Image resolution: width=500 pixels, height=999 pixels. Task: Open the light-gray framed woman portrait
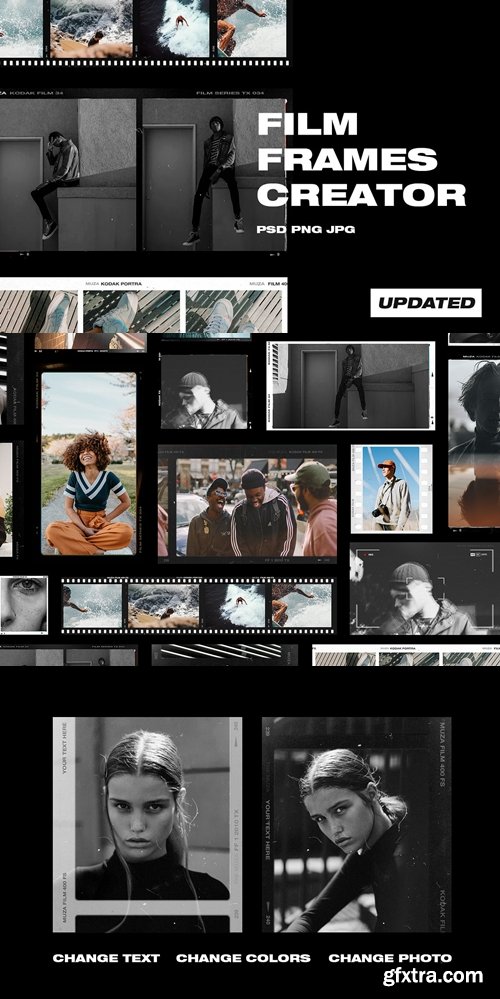click(147, 824)
